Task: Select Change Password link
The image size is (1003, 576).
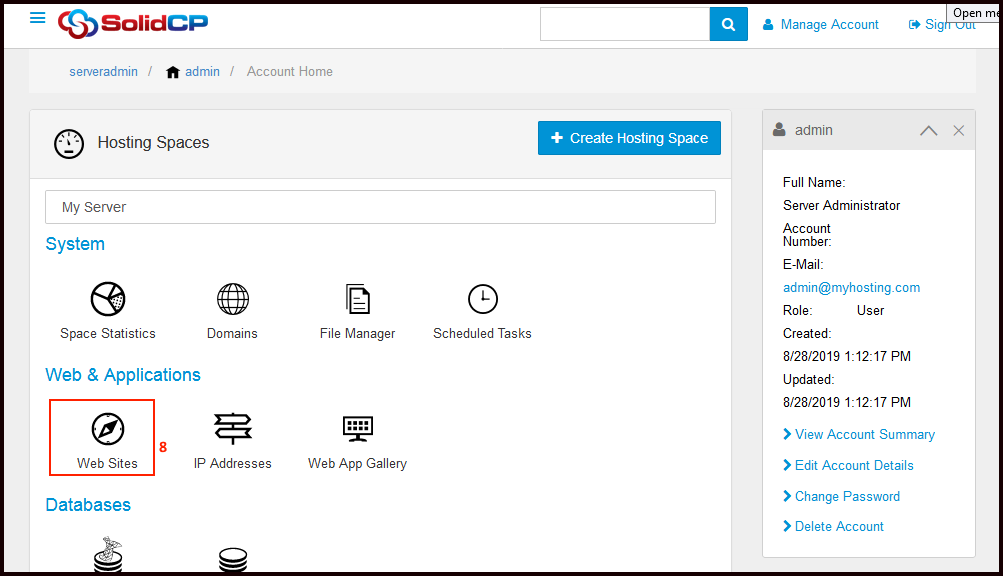Action: pos(847,497)
